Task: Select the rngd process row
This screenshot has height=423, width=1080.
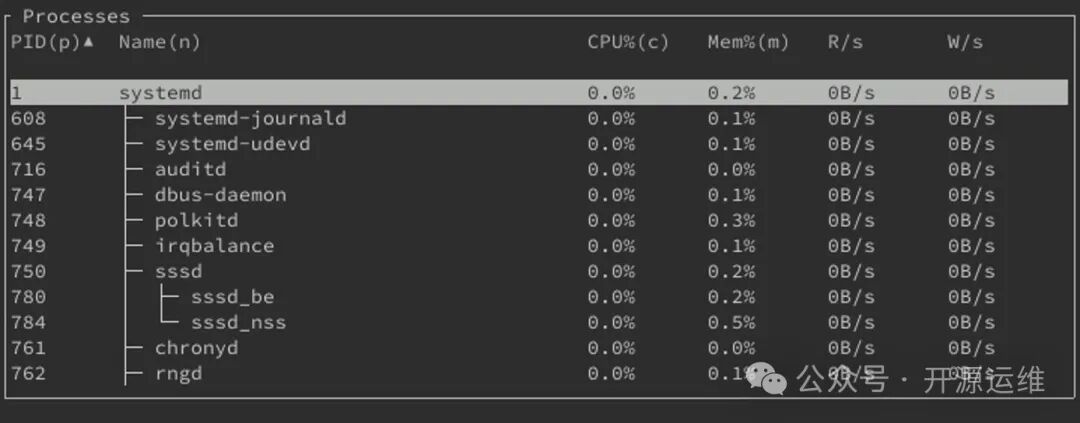Action: pyautogui.click(x=178, y=373)
